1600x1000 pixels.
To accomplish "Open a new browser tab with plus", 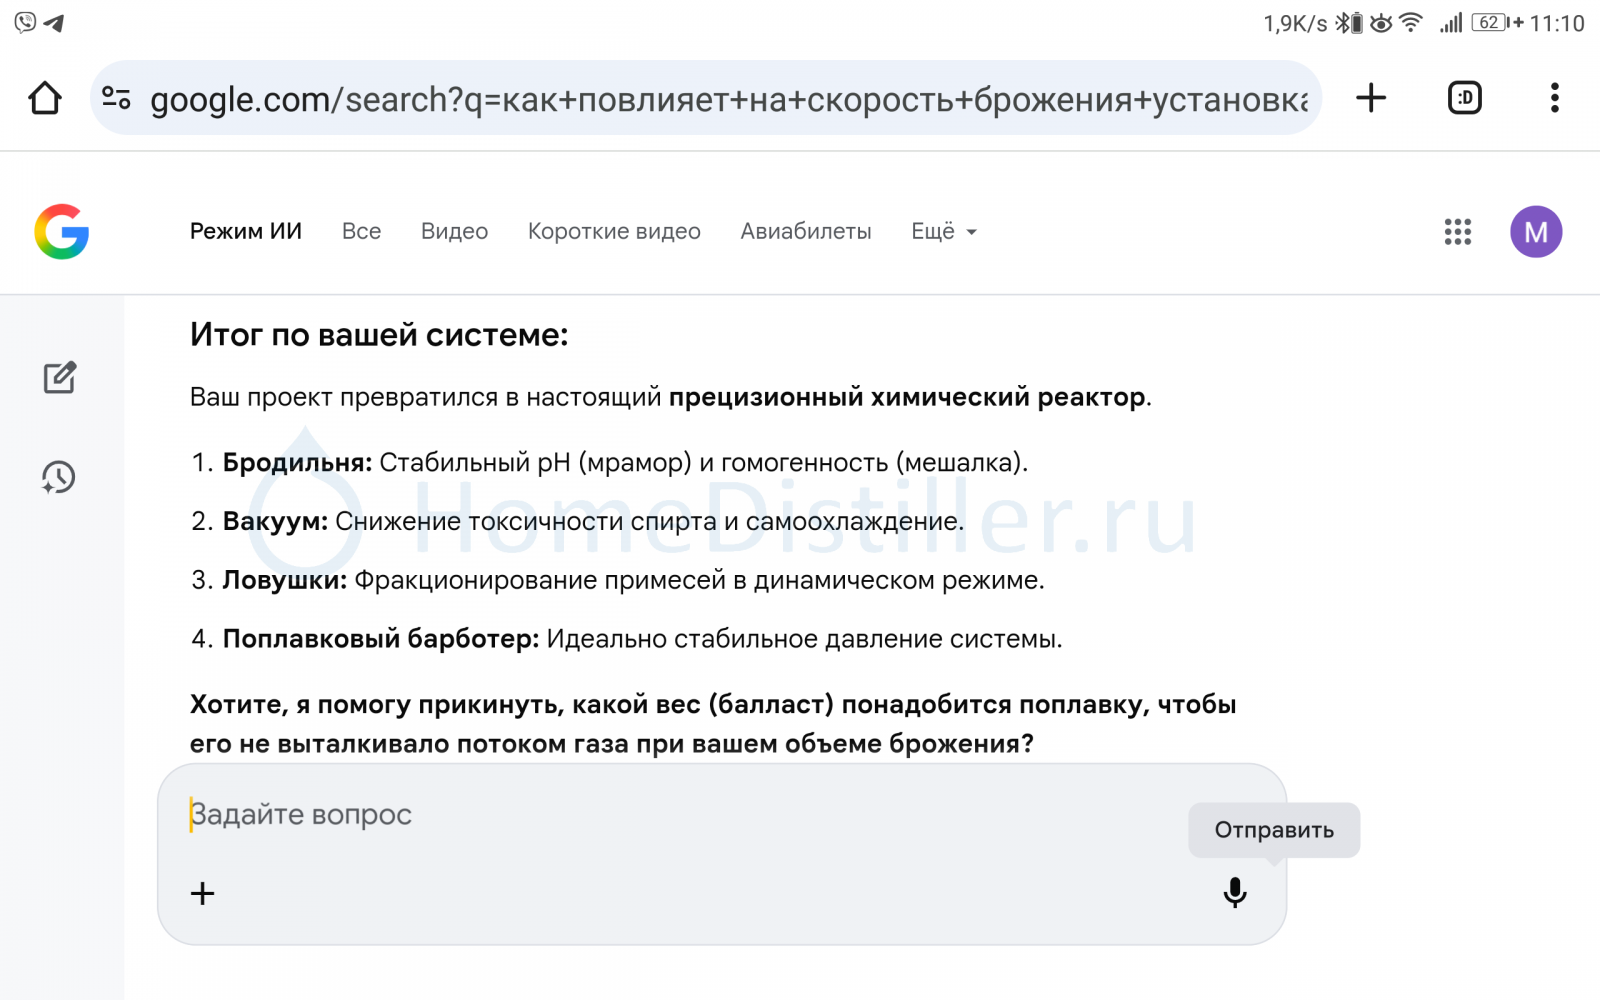I will click(x=1370, y=98).
